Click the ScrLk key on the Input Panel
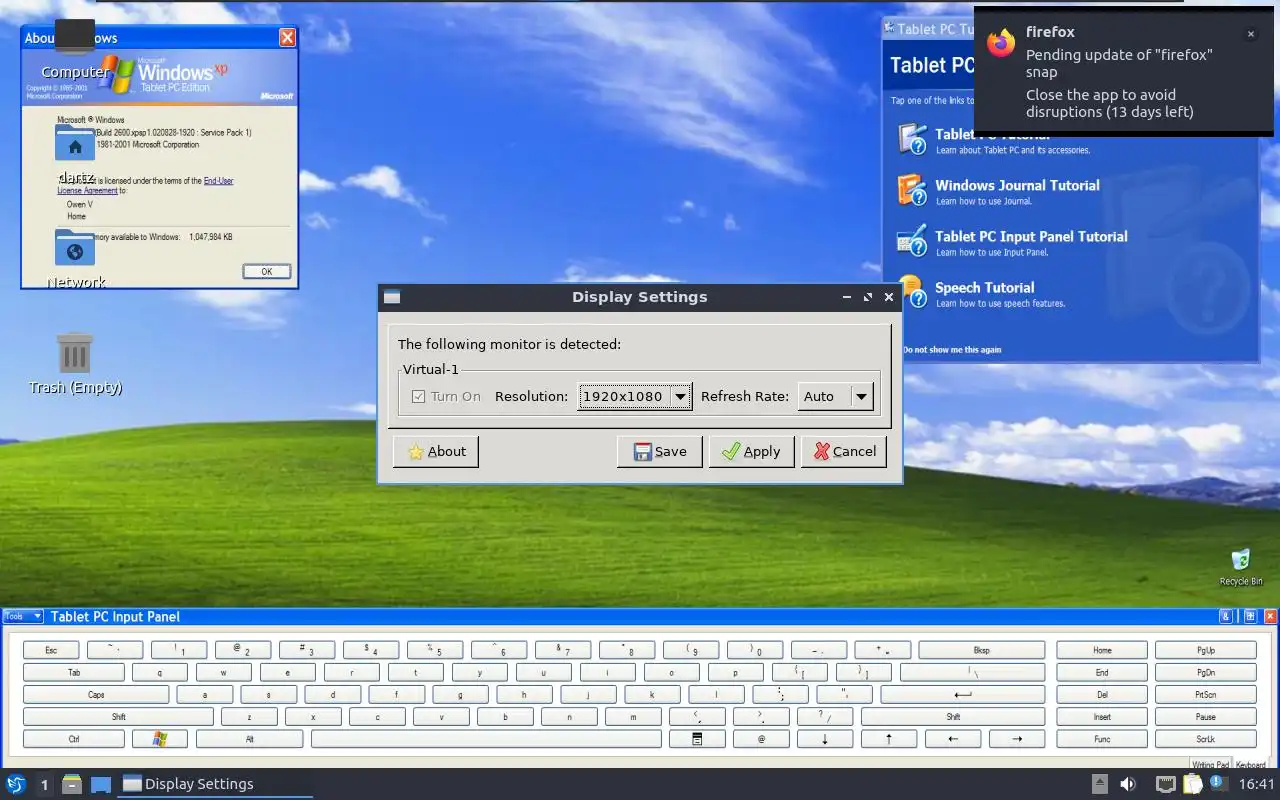 [x=1206, y=739]
